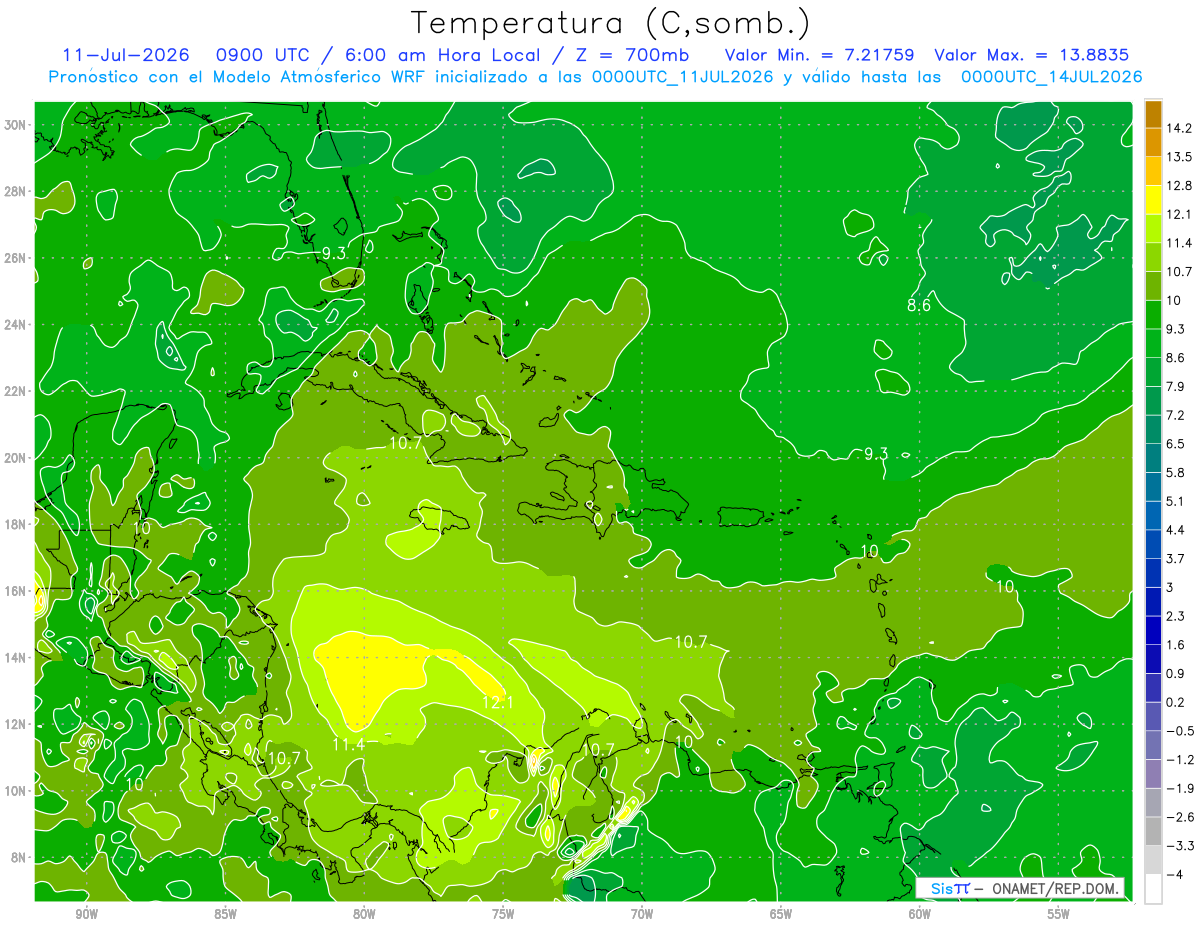
Task: Click the '0.9' colorbar scale label
Action: tap(1176, 673)
